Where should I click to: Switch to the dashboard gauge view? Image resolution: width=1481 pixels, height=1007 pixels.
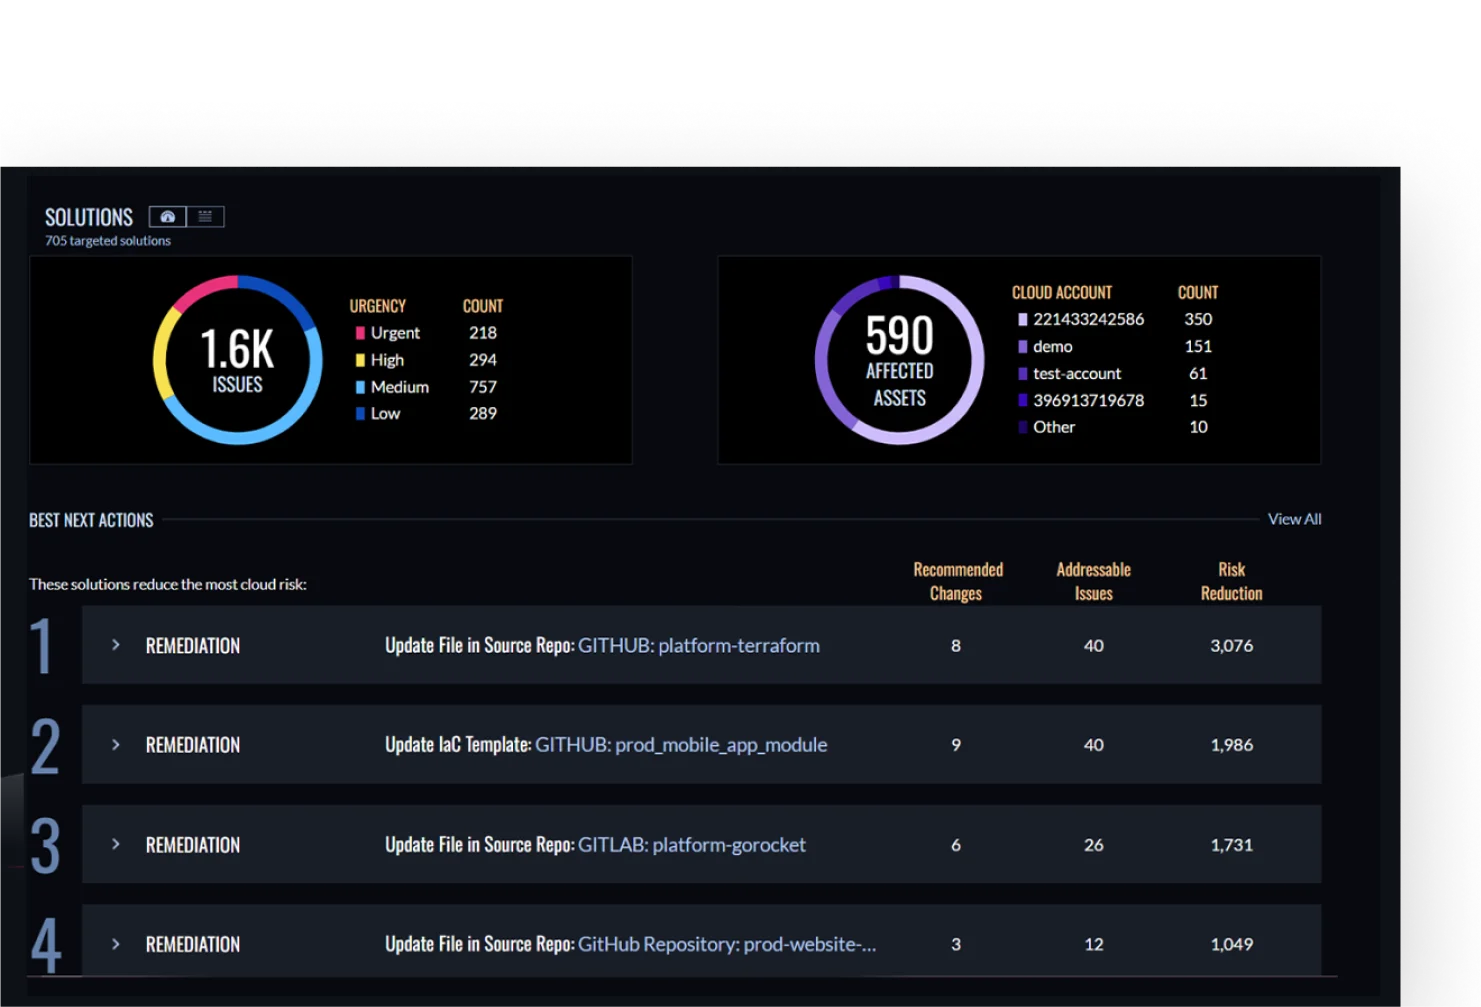tap(167, 216)
